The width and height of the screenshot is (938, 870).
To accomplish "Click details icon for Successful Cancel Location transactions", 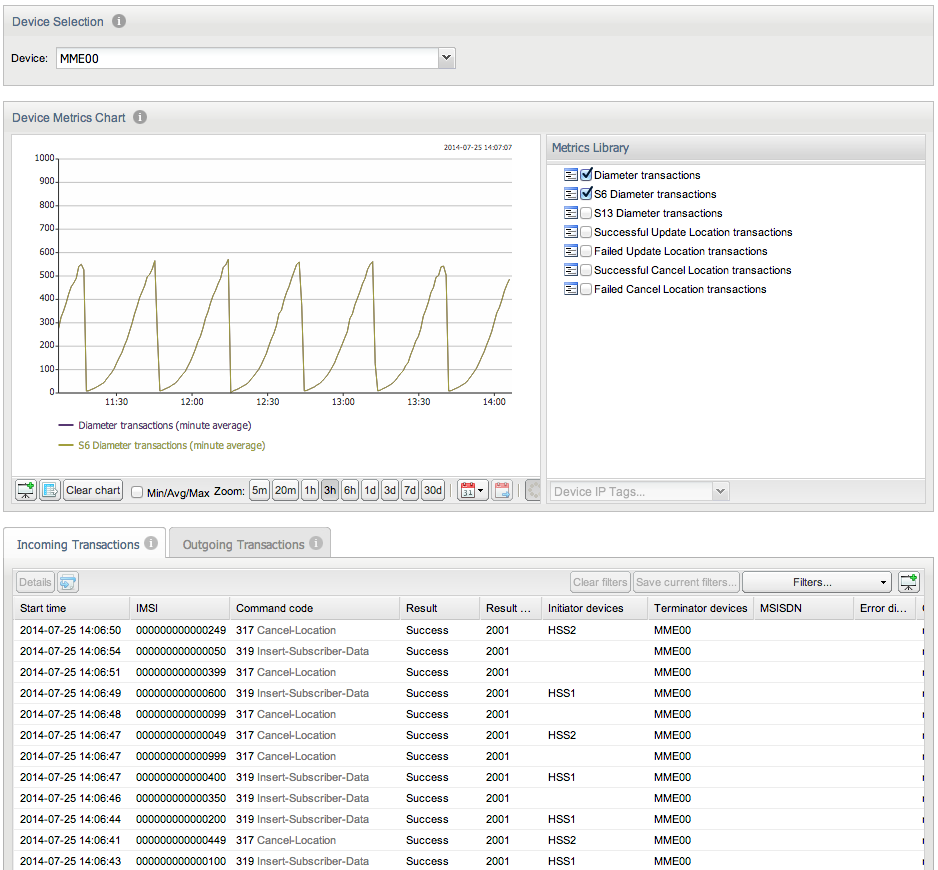I will coord(571,270).
